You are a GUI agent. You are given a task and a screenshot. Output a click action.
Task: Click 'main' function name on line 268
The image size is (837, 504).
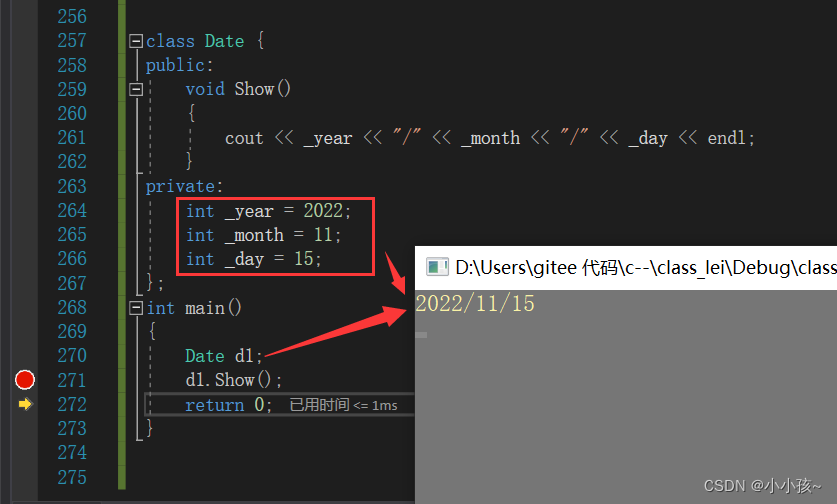pos(204,308)
